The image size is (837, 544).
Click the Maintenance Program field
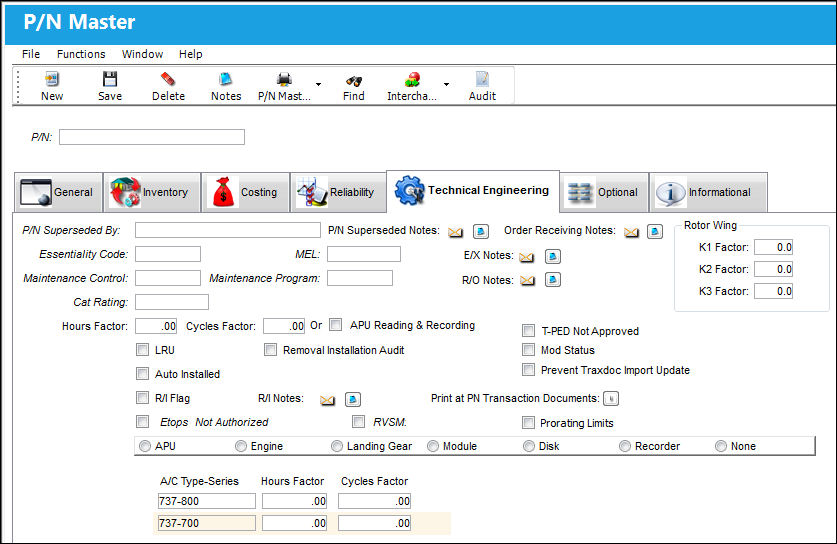[360, 278]
